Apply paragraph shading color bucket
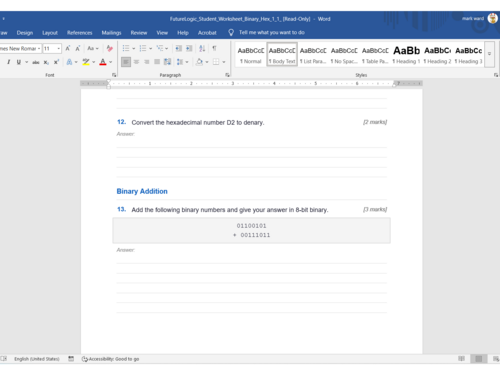 [x=199, y=62]
